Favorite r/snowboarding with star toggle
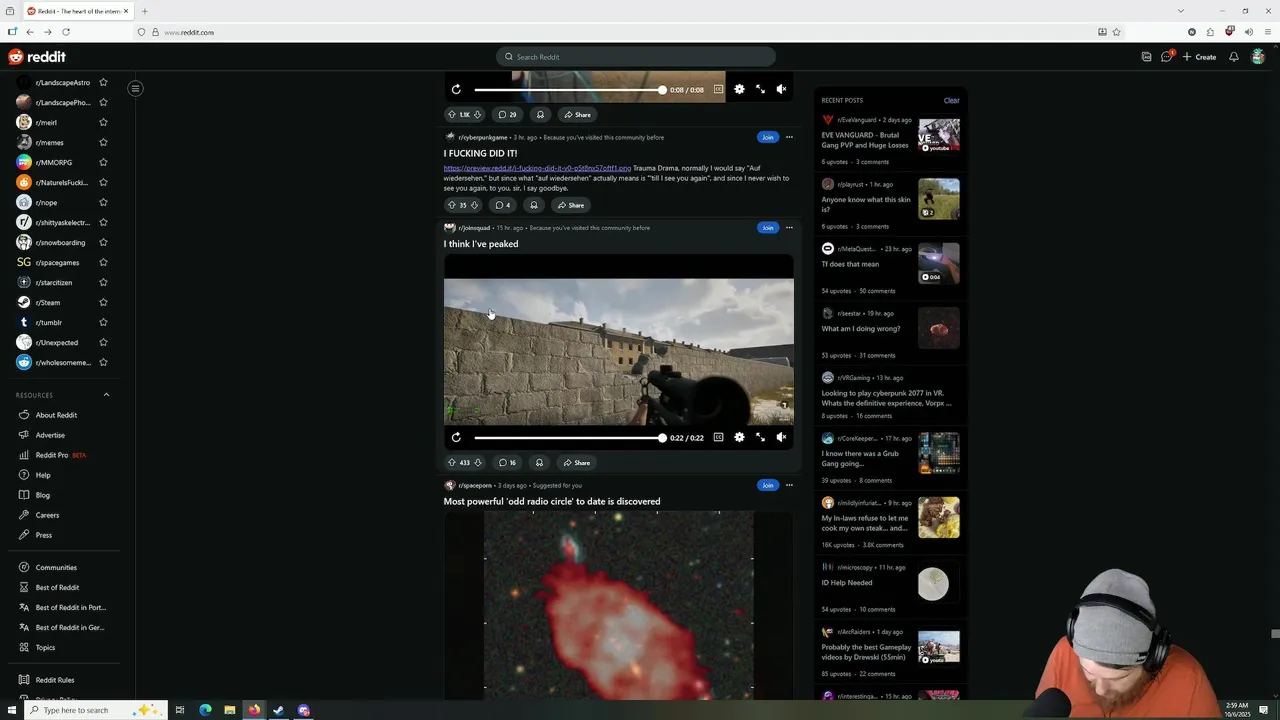This screenshot has height=720, width=1280. [x=103, y=242]
